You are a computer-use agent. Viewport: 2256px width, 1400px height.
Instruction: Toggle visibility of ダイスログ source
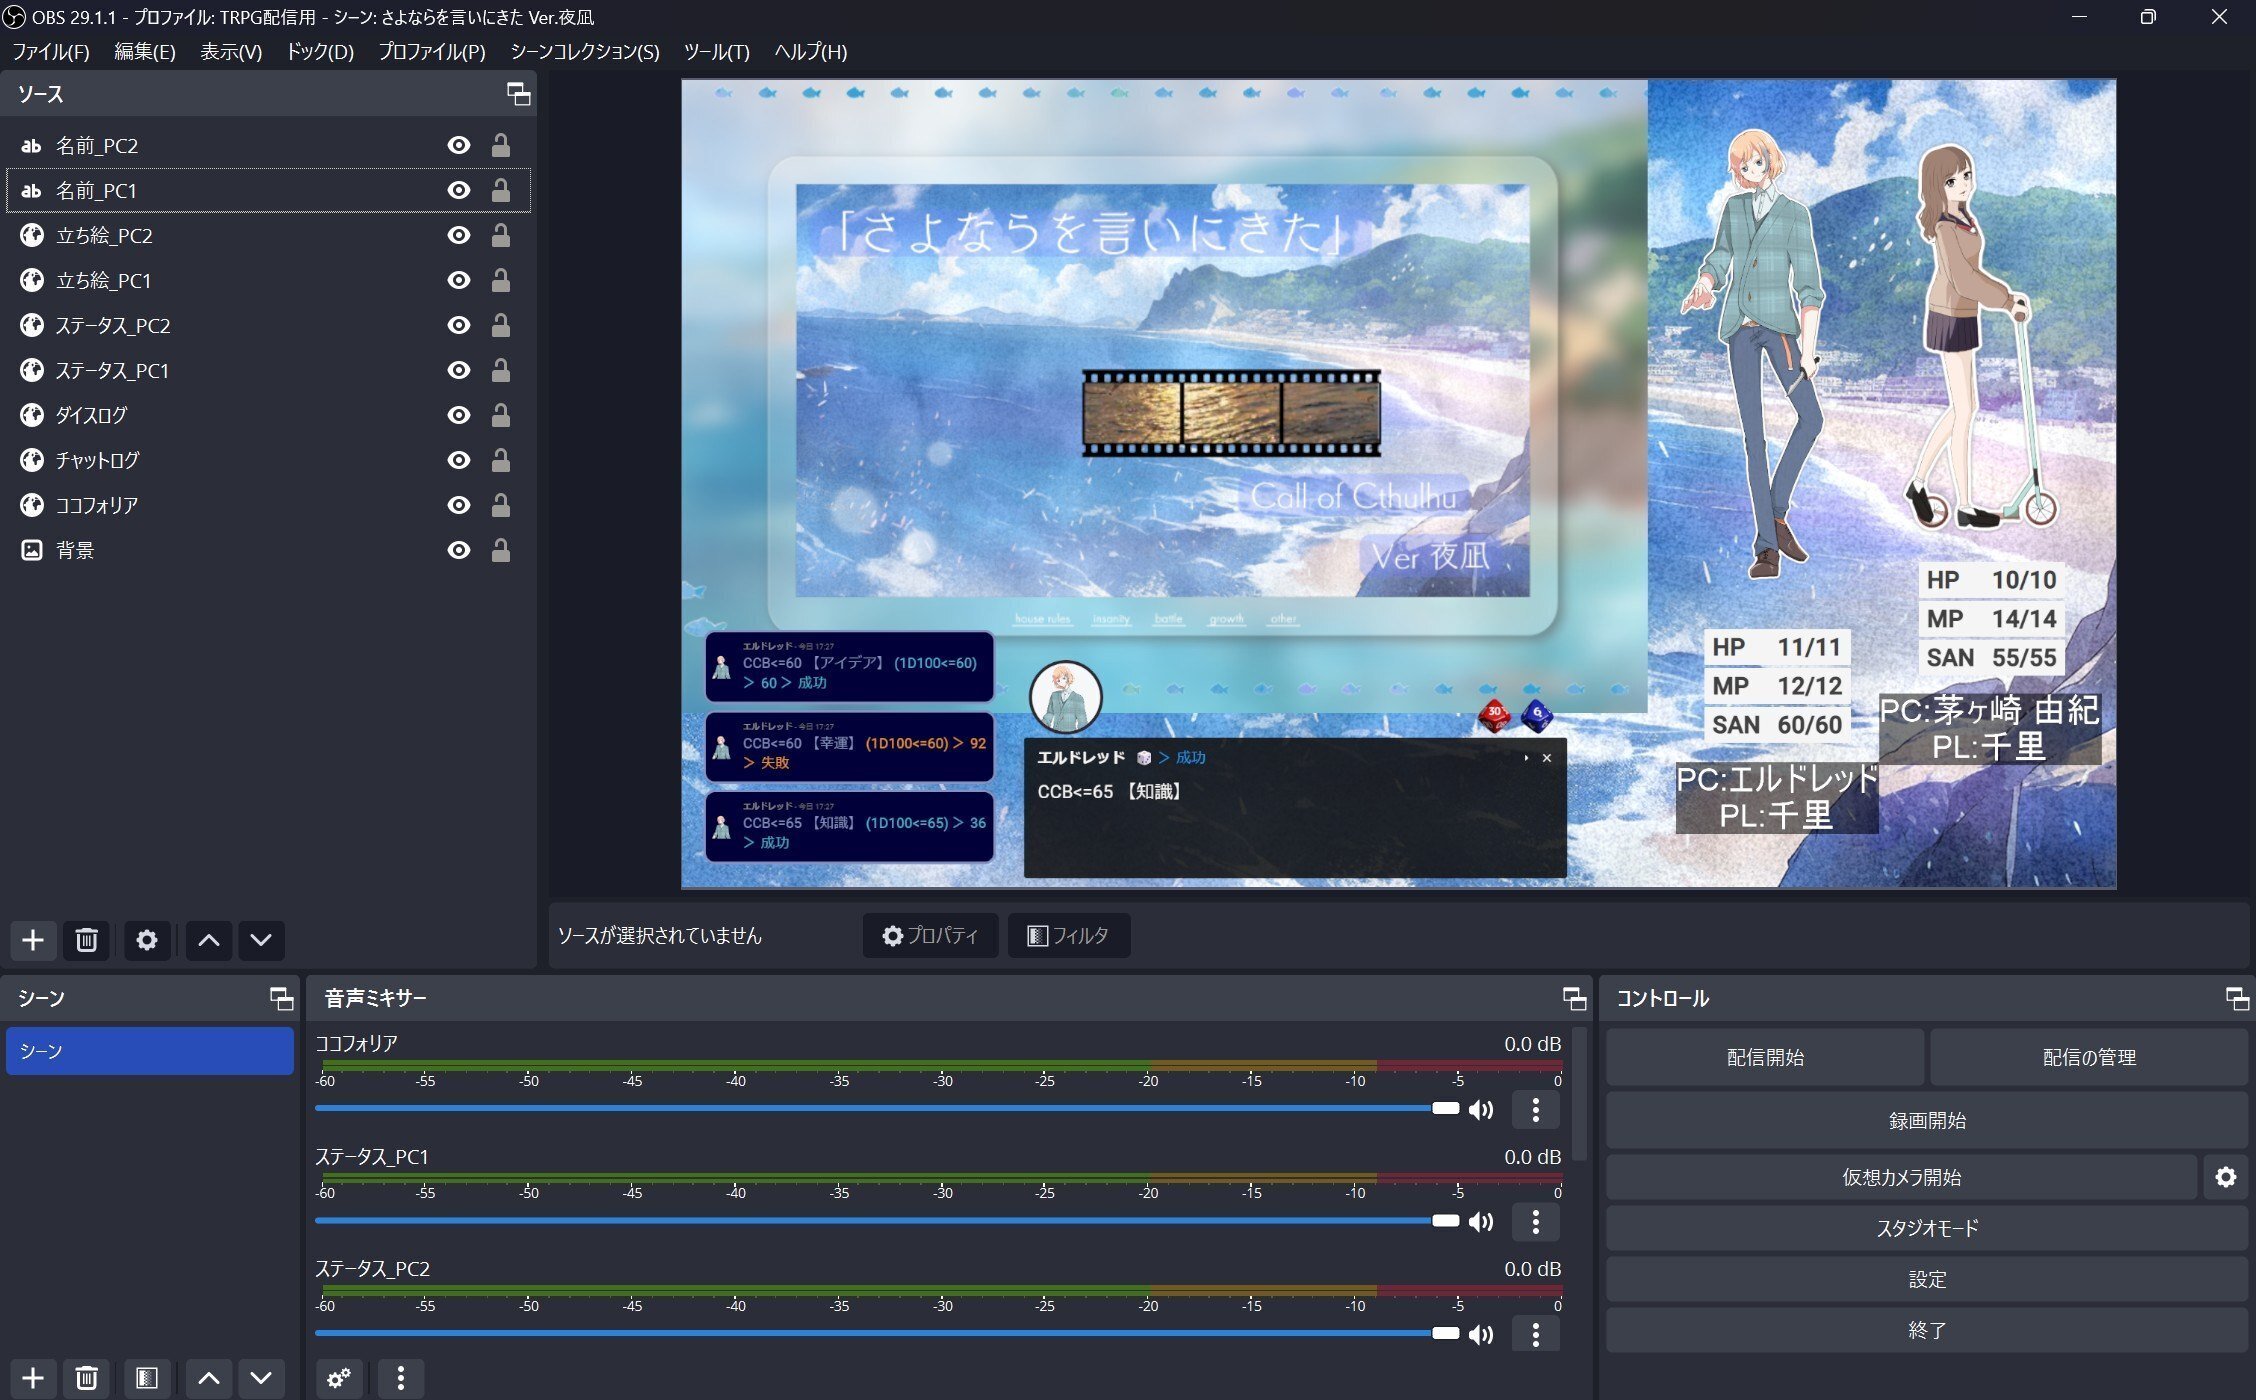(x=459, y=415)
